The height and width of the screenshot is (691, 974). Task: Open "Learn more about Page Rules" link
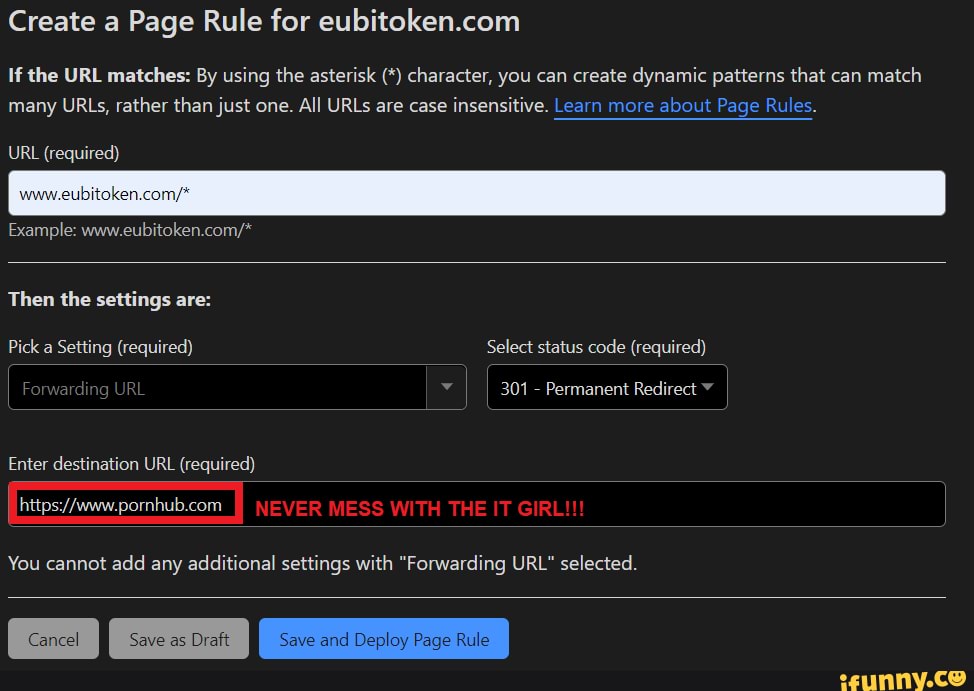(x=682, y=105)
